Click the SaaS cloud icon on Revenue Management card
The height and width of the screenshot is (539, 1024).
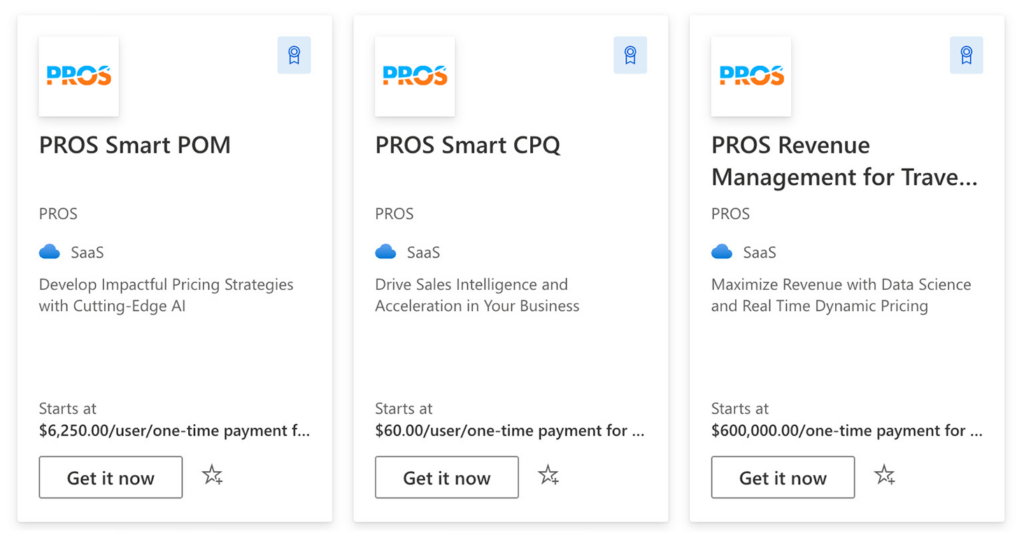coord(722,252)
